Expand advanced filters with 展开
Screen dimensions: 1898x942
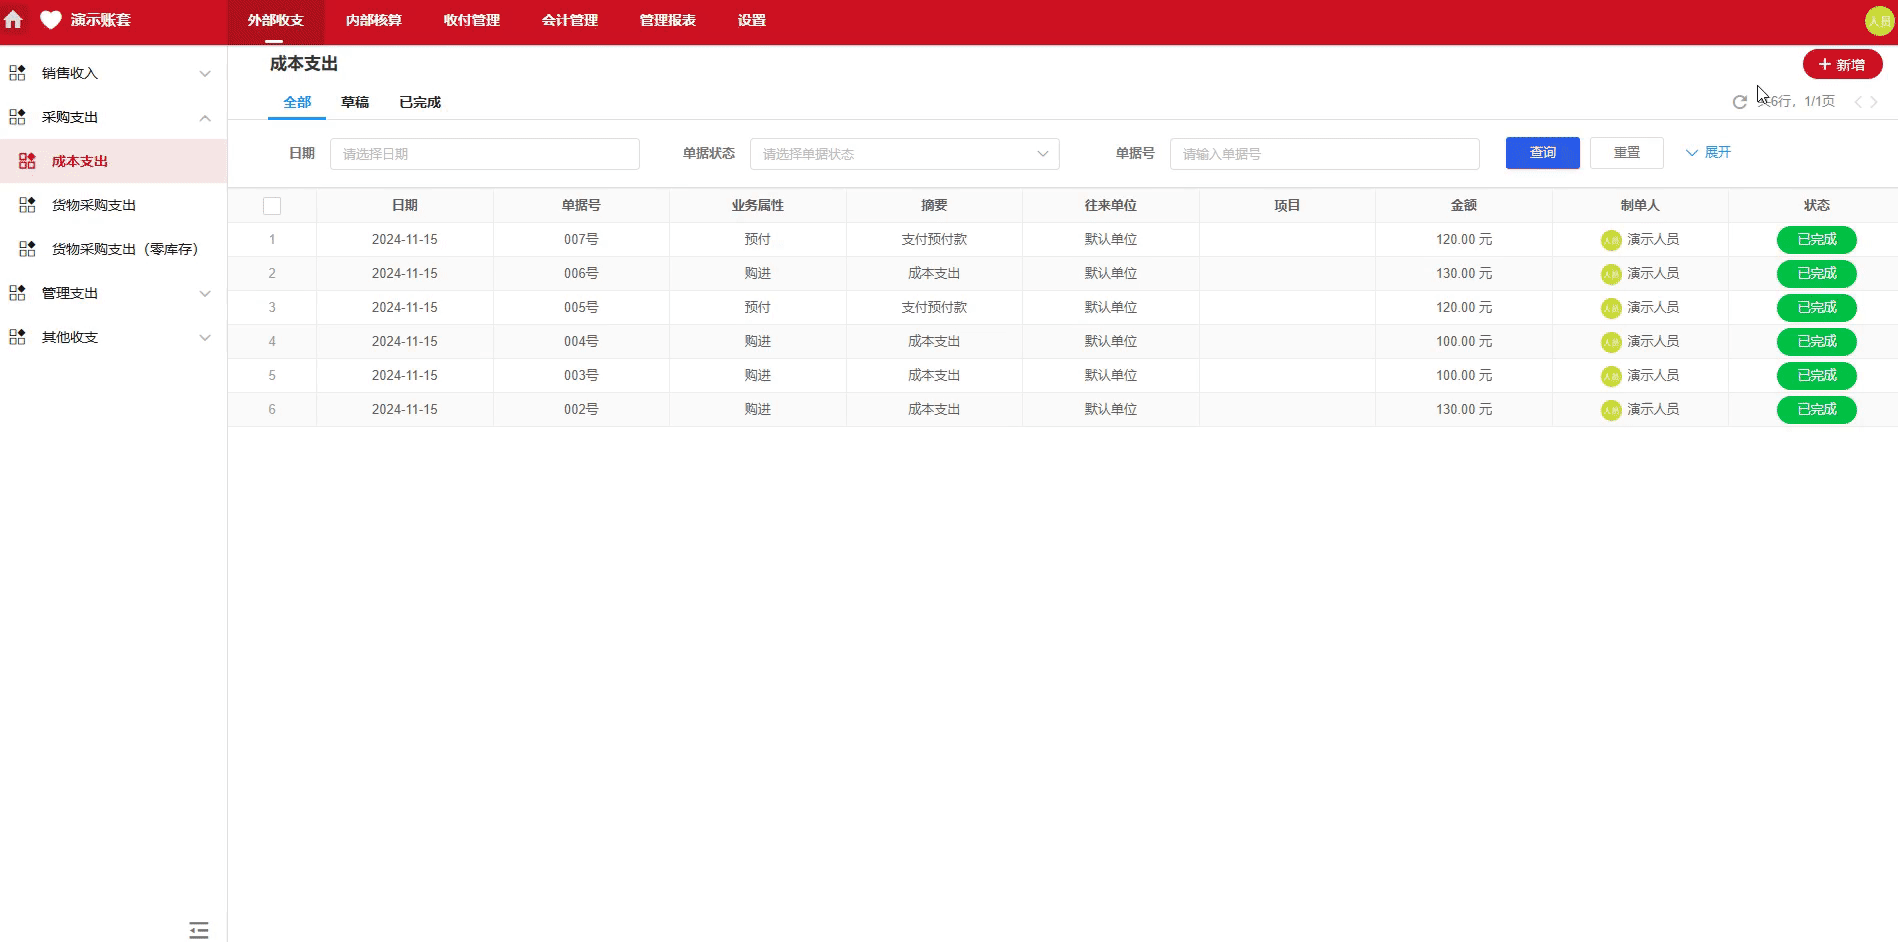click(1707, 152)
